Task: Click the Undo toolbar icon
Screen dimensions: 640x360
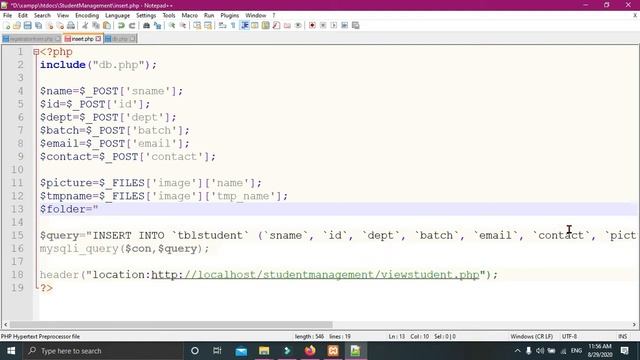Action: (121, 25)
